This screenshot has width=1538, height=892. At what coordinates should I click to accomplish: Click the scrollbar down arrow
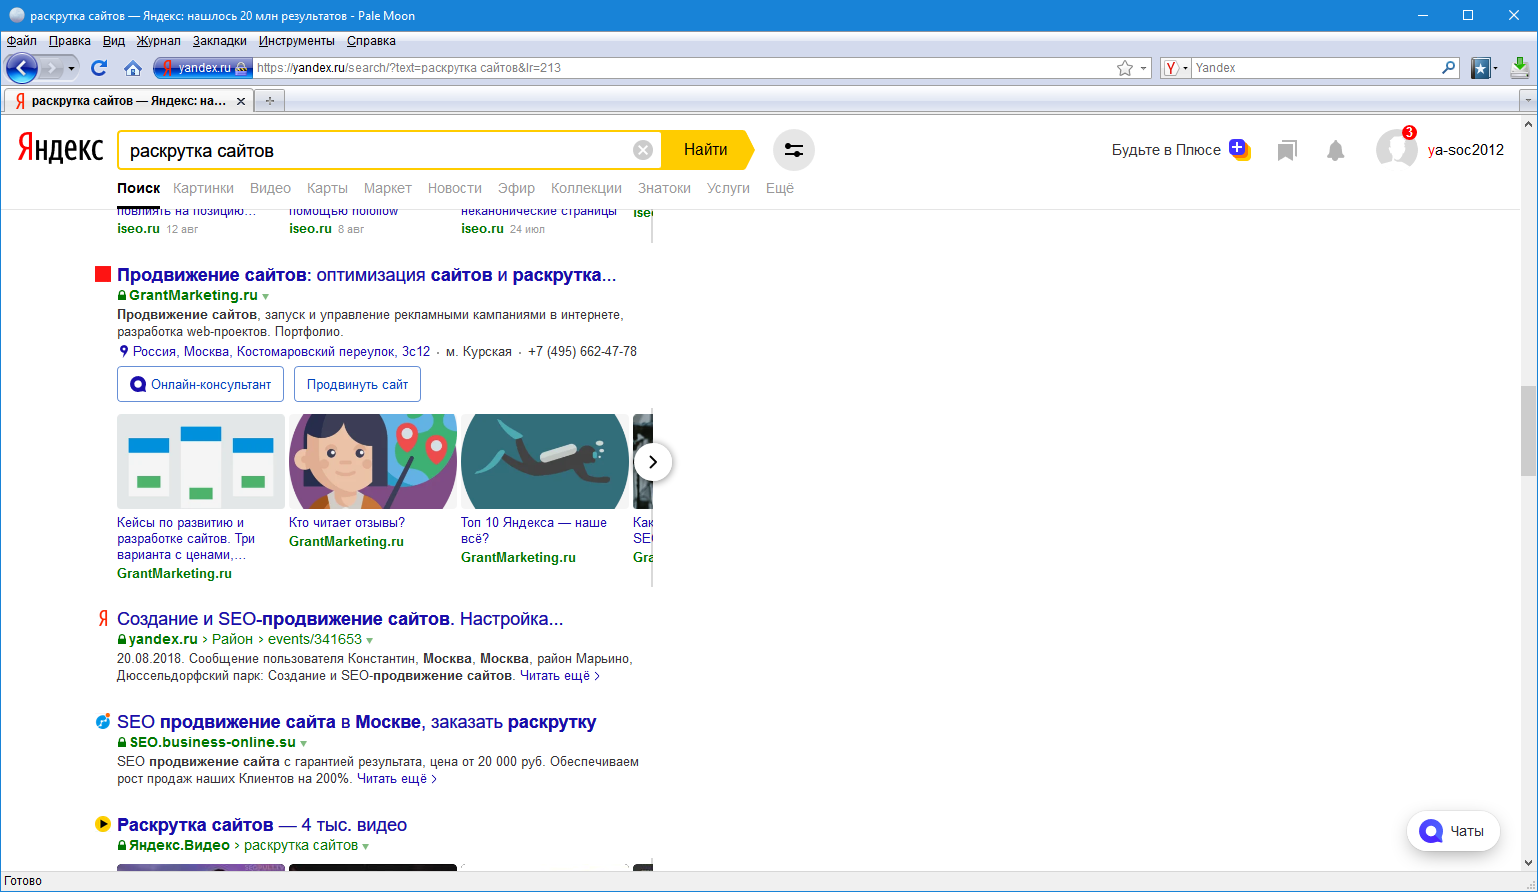pos(1528,862)
